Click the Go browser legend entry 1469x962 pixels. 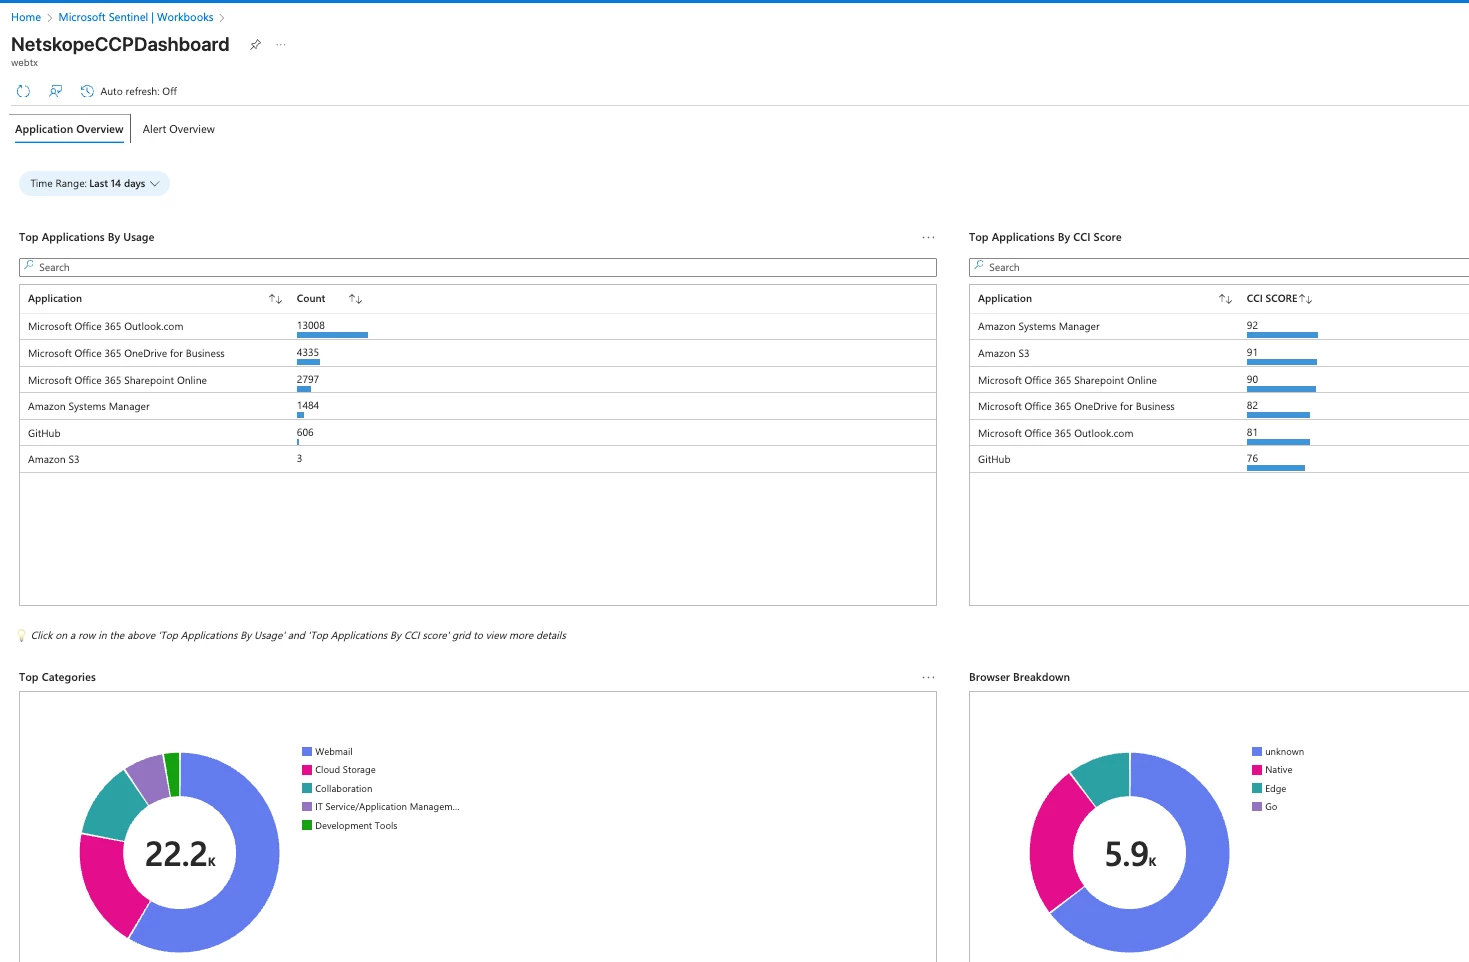[1265, 806]
